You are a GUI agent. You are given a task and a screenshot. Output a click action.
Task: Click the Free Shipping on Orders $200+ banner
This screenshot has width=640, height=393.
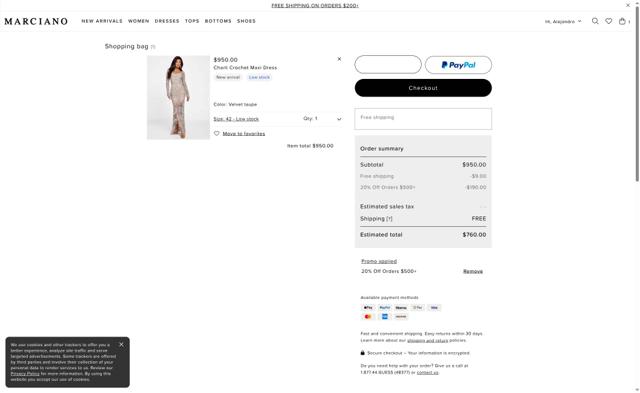(315, 5)
